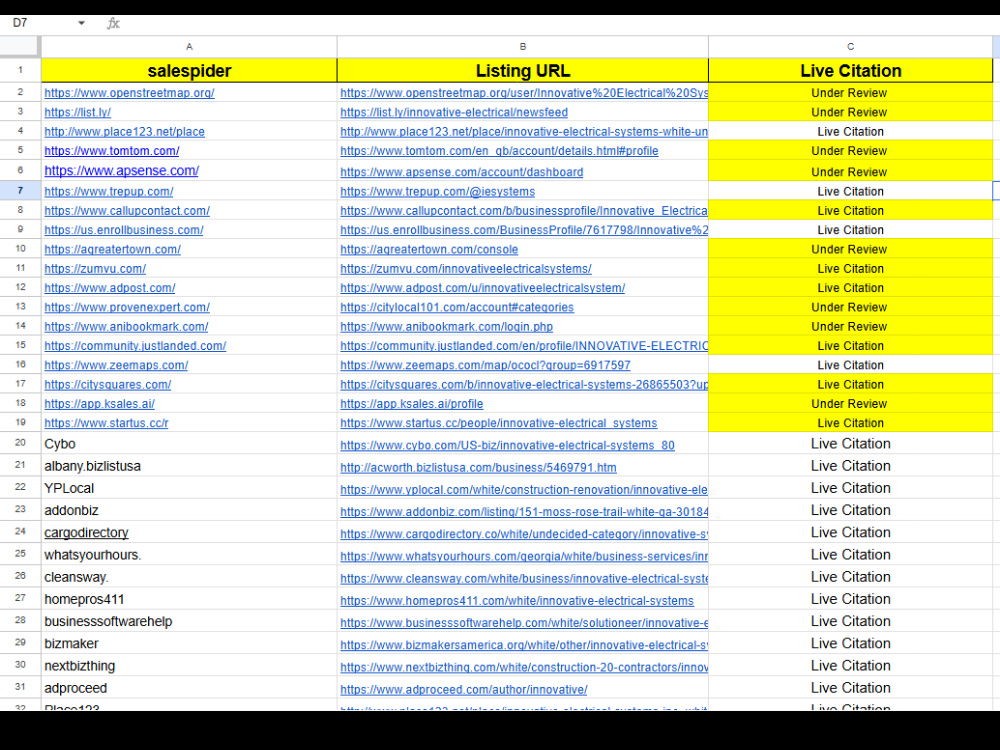Open the anibookmark login.php URL

point(446,327)
